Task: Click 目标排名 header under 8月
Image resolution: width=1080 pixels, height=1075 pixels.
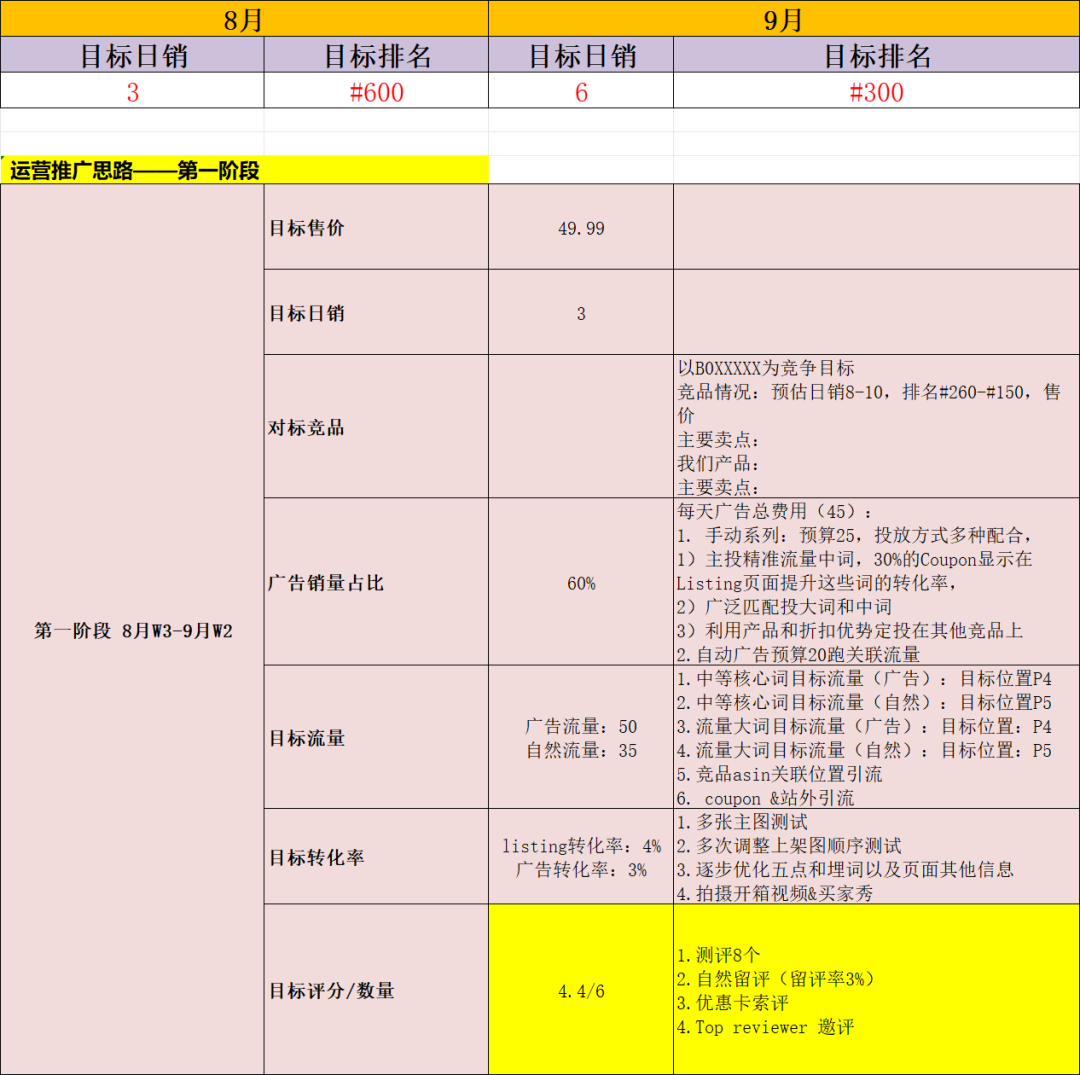Action: click(376, 54)
